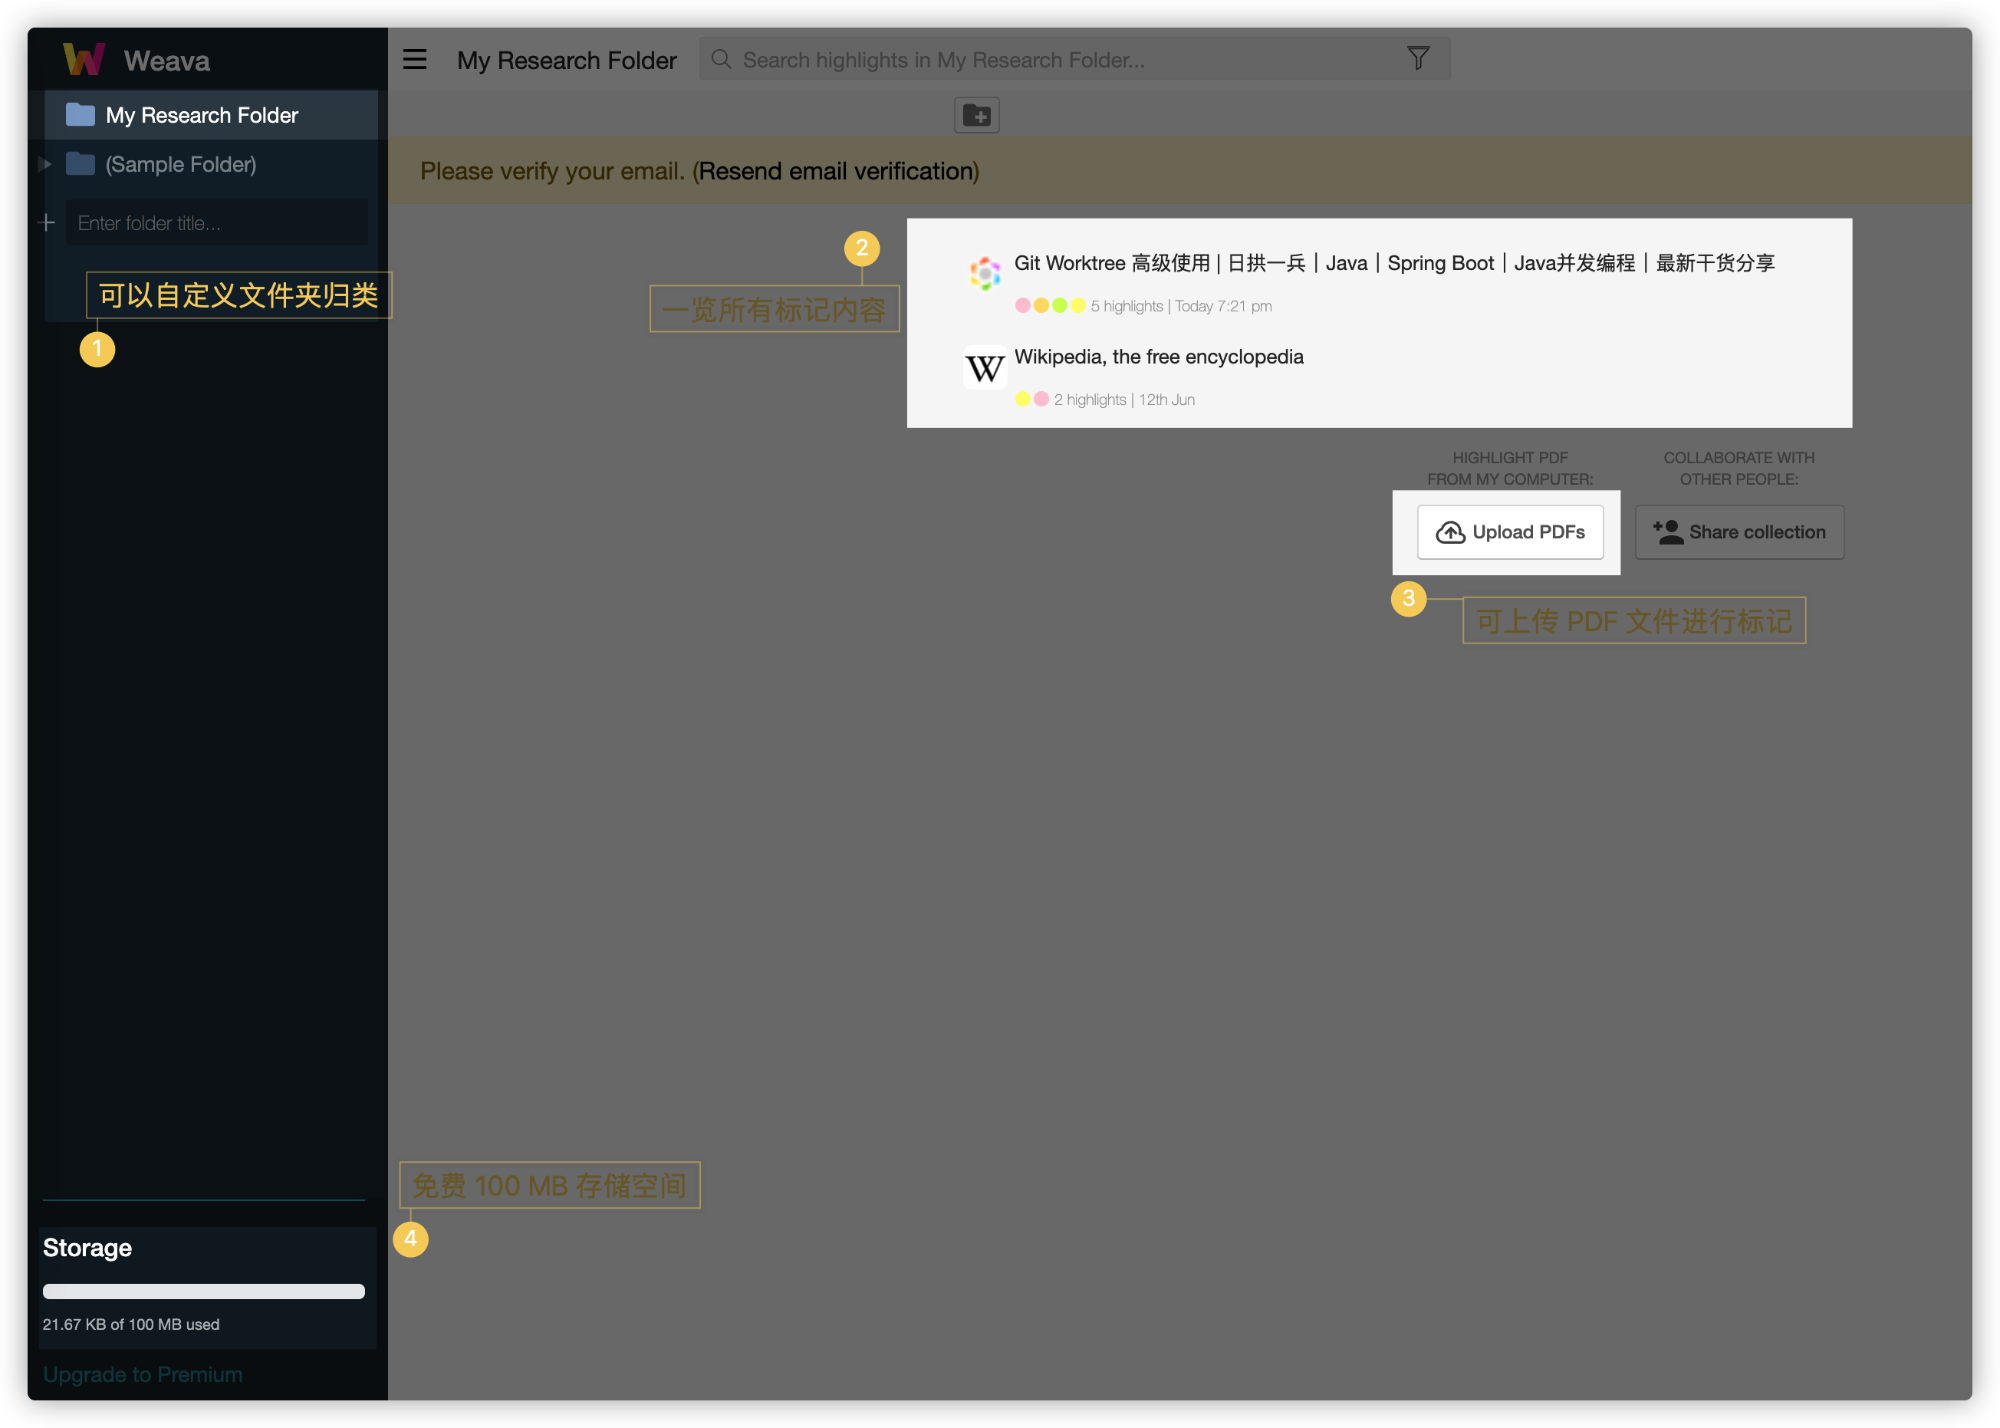Open the highlight filter funnel
2000x1428 pixels.
[x=1418, y=59]
